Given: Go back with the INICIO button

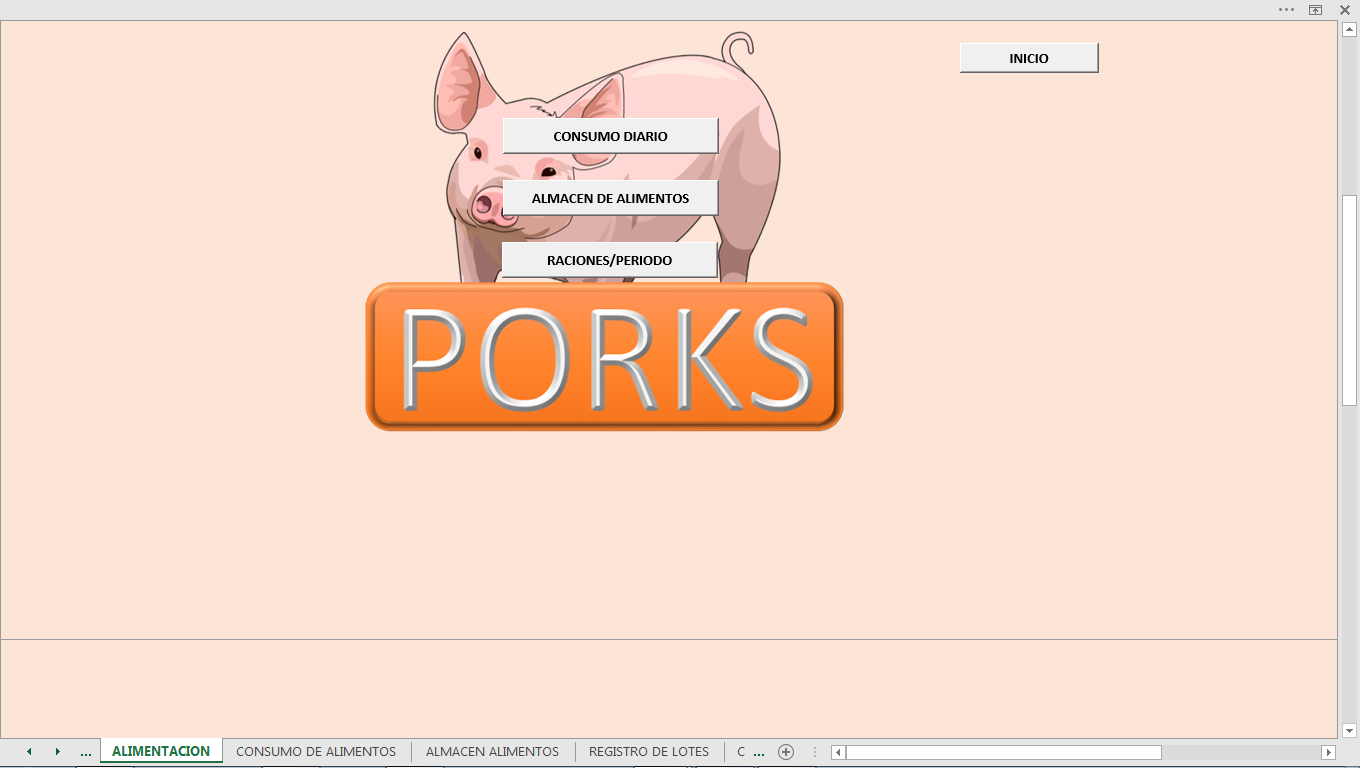Looking at the screenshot, I should click(x=1029, y=58).
